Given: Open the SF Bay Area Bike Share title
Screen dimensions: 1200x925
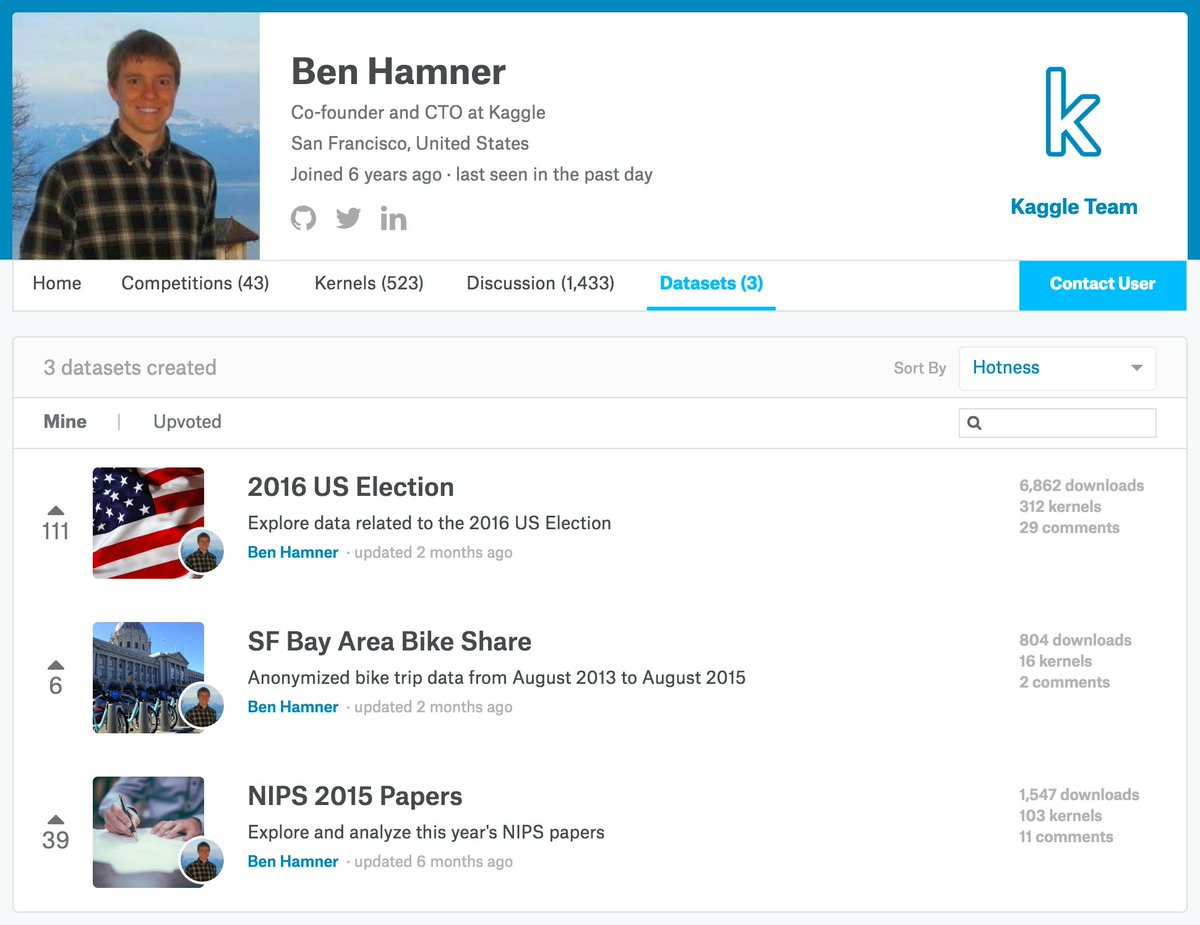Looking at the screenshot, I should click(x=390, y=642).
